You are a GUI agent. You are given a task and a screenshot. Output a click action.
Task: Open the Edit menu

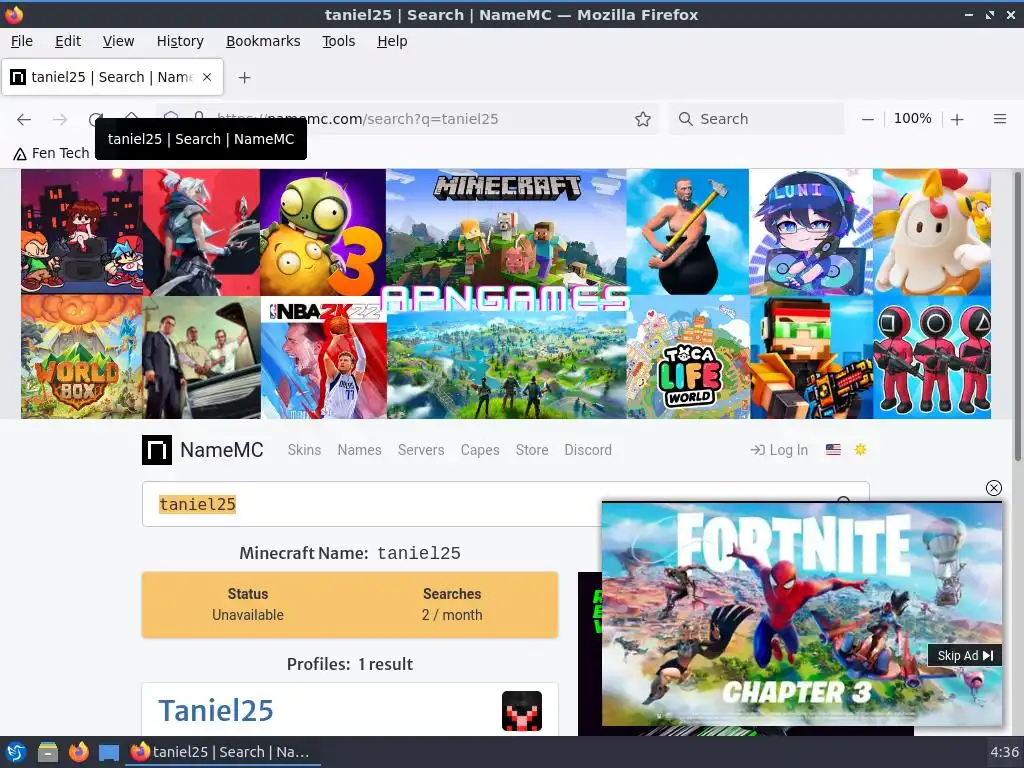click(x=68, y=41)
